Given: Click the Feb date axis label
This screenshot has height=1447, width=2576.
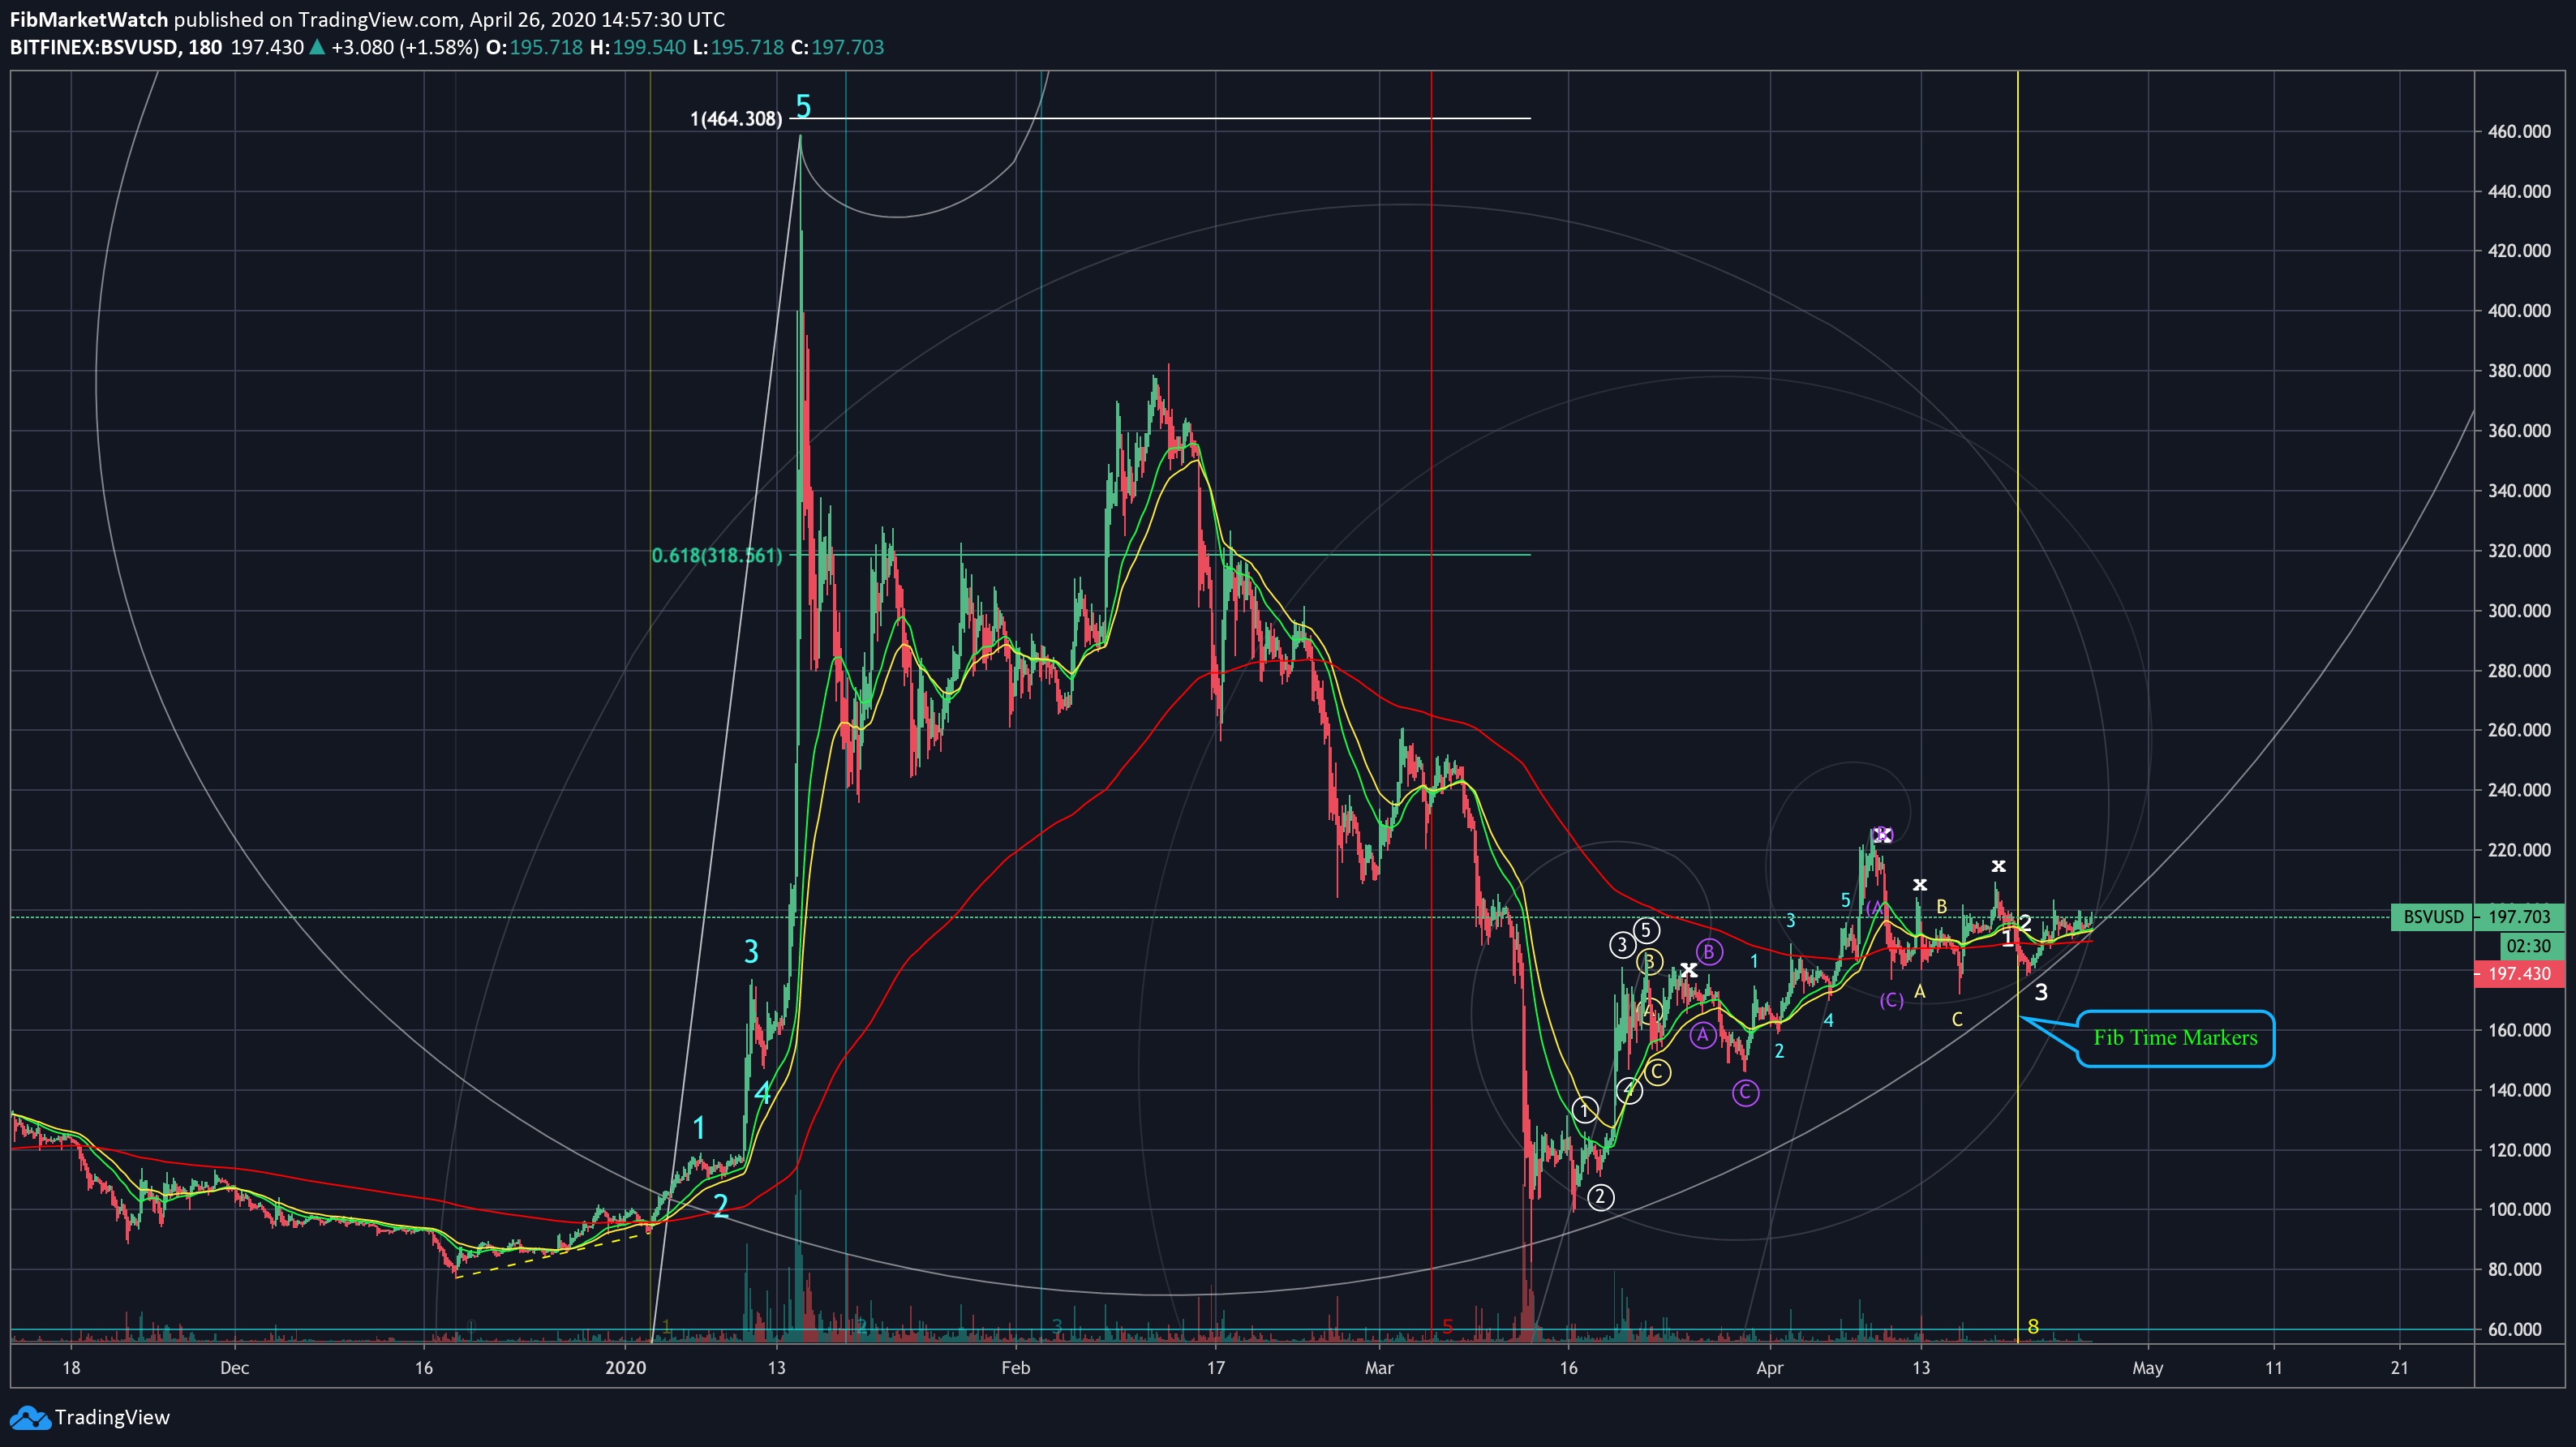Looking at the screenshot, I should click(1015, 1367).
